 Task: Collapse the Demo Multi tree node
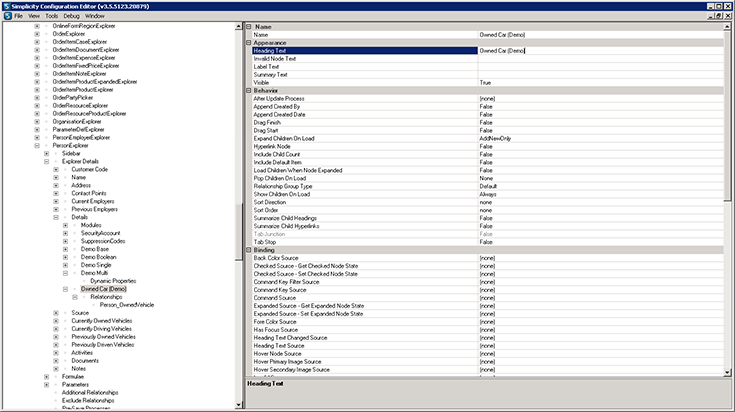pos(65,273)
